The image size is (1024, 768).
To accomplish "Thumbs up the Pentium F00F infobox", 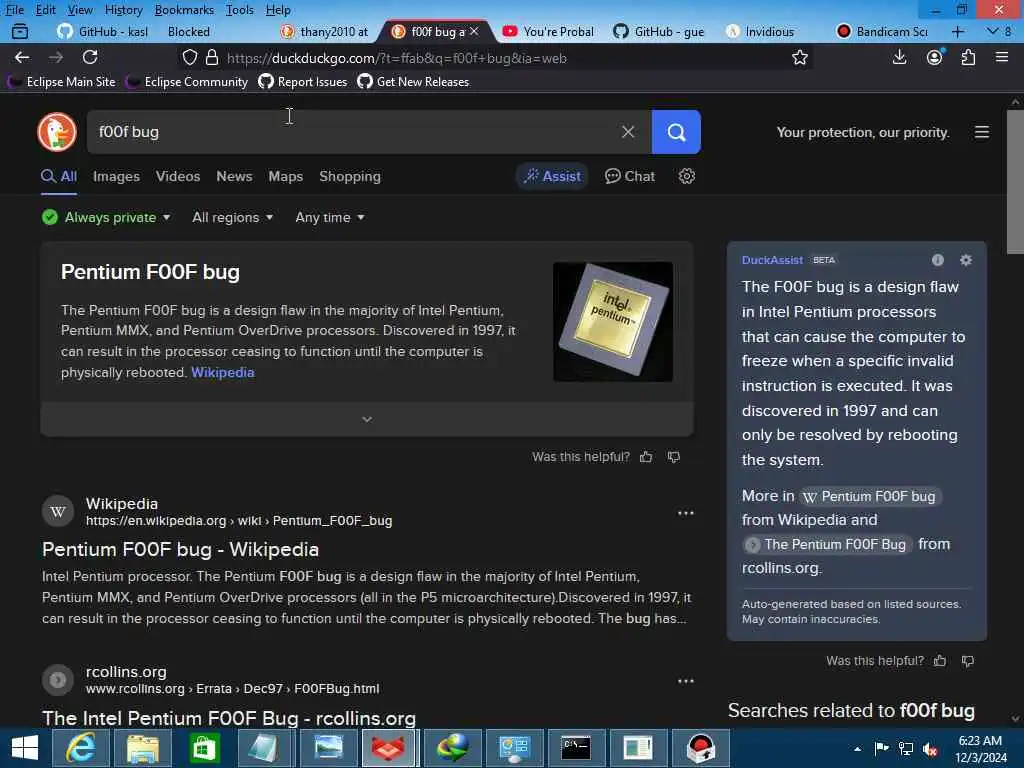I will (646, 456).
